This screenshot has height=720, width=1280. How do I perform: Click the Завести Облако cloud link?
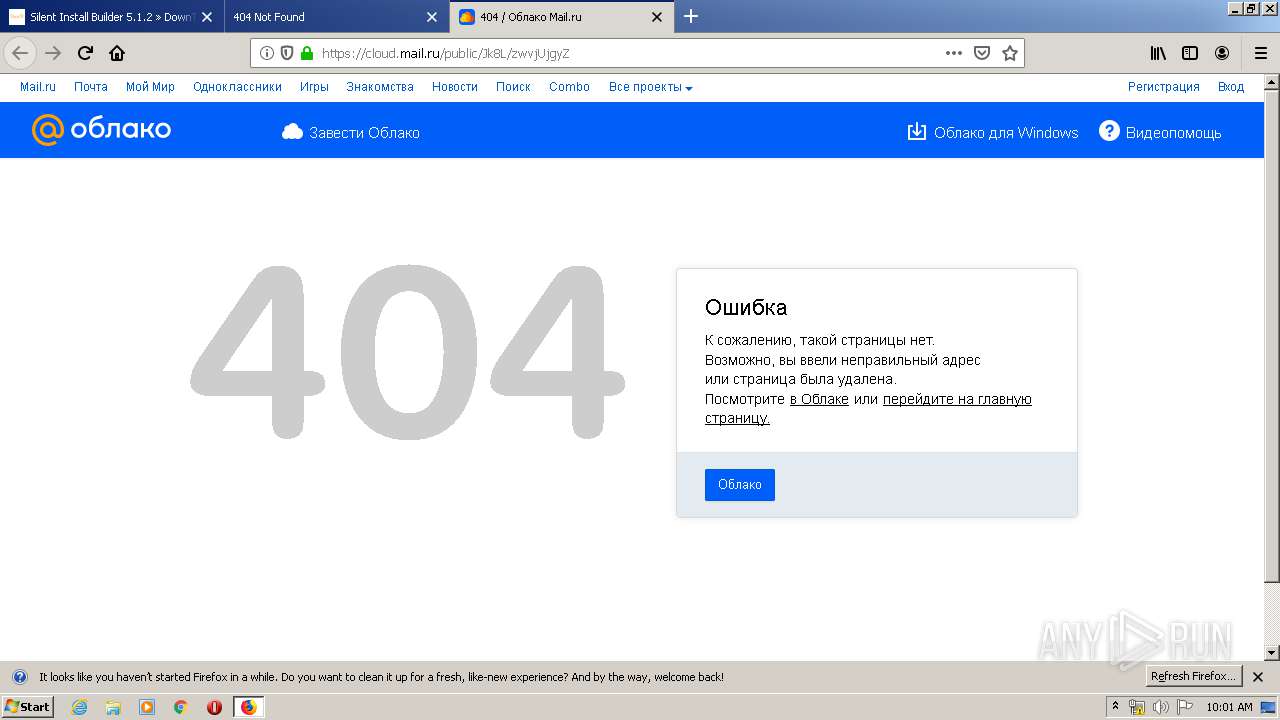click(351, 132)
